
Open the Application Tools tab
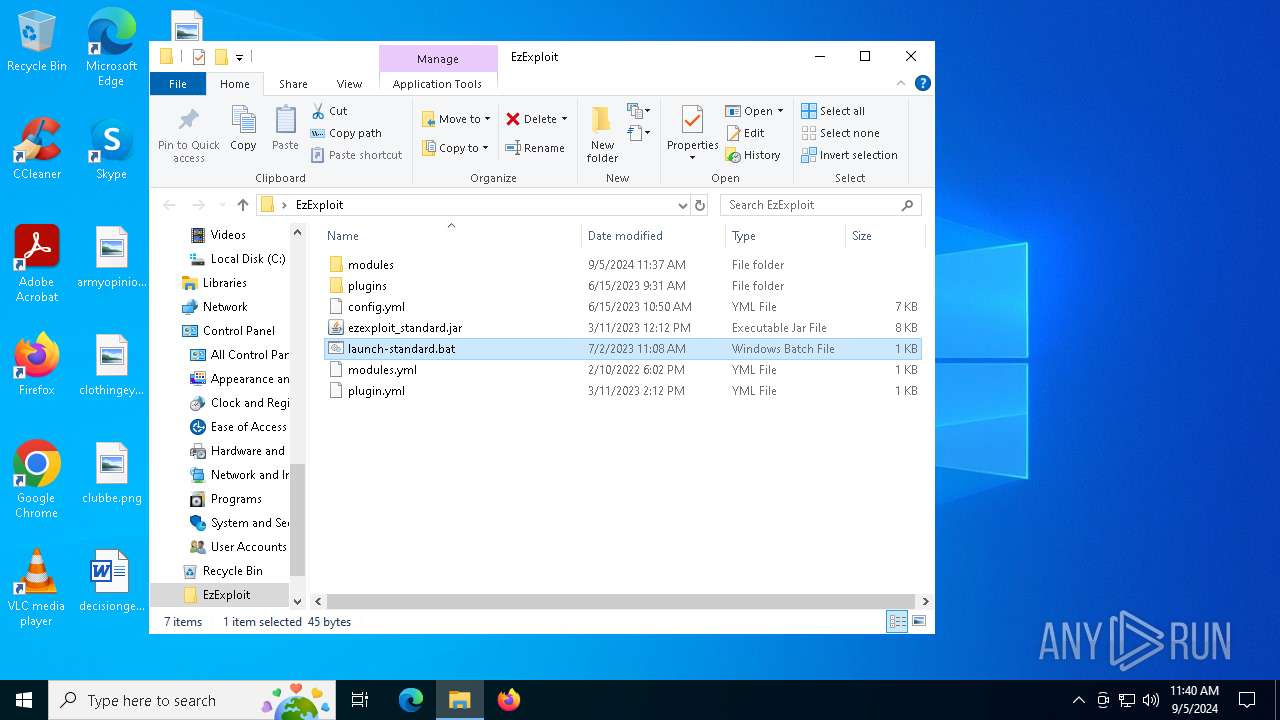pyautogui.click(x=437, y=84)
